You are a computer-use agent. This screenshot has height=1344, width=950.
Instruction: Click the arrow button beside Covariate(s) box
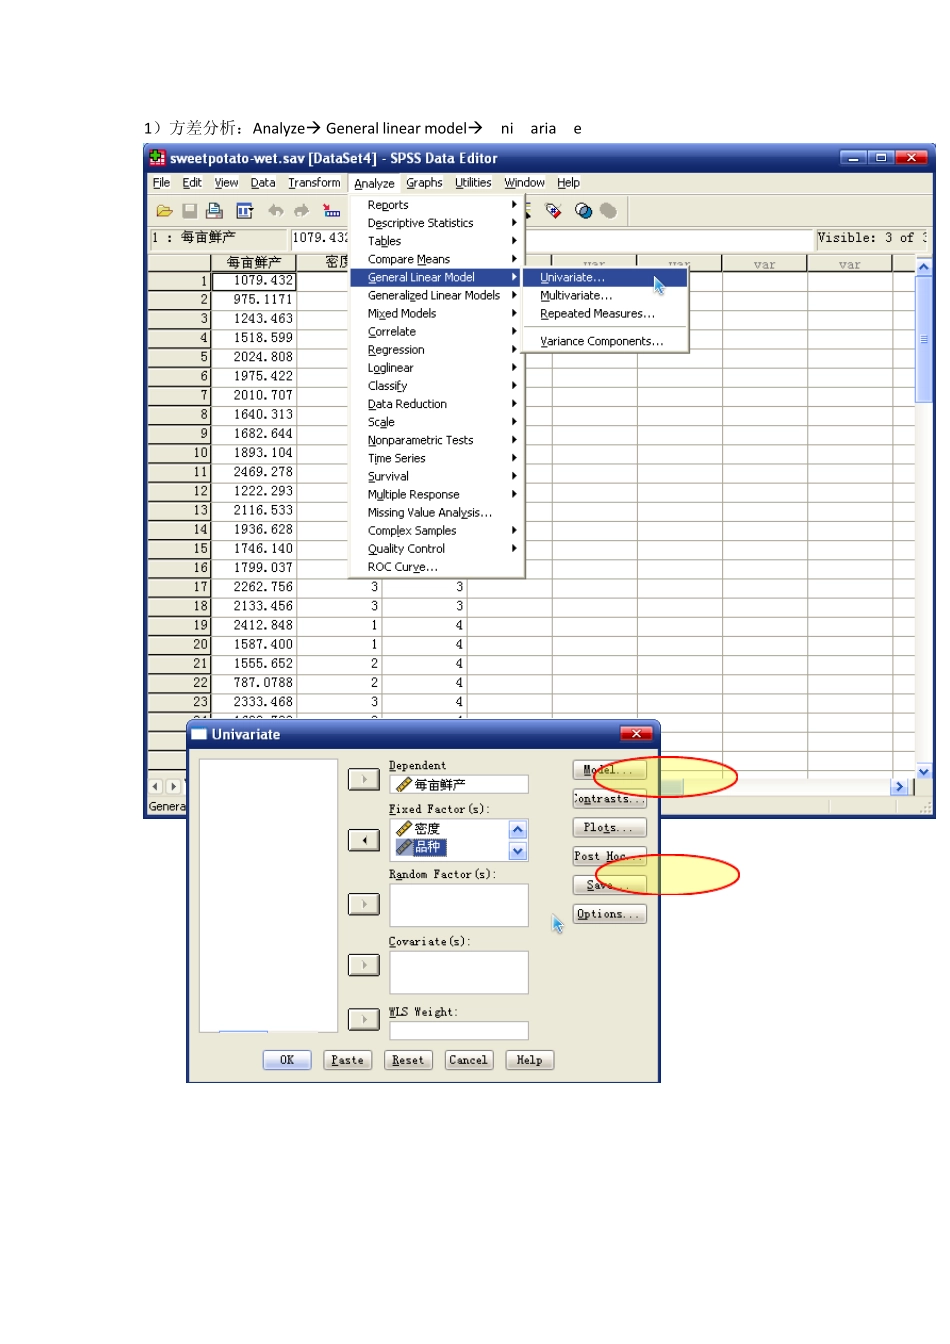point(364,965)
